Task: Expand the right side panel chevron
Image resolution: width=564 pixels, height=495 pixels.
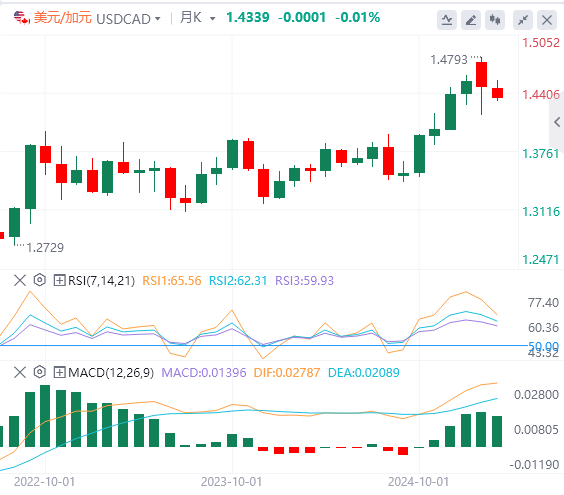Action: tap(557, 122)
